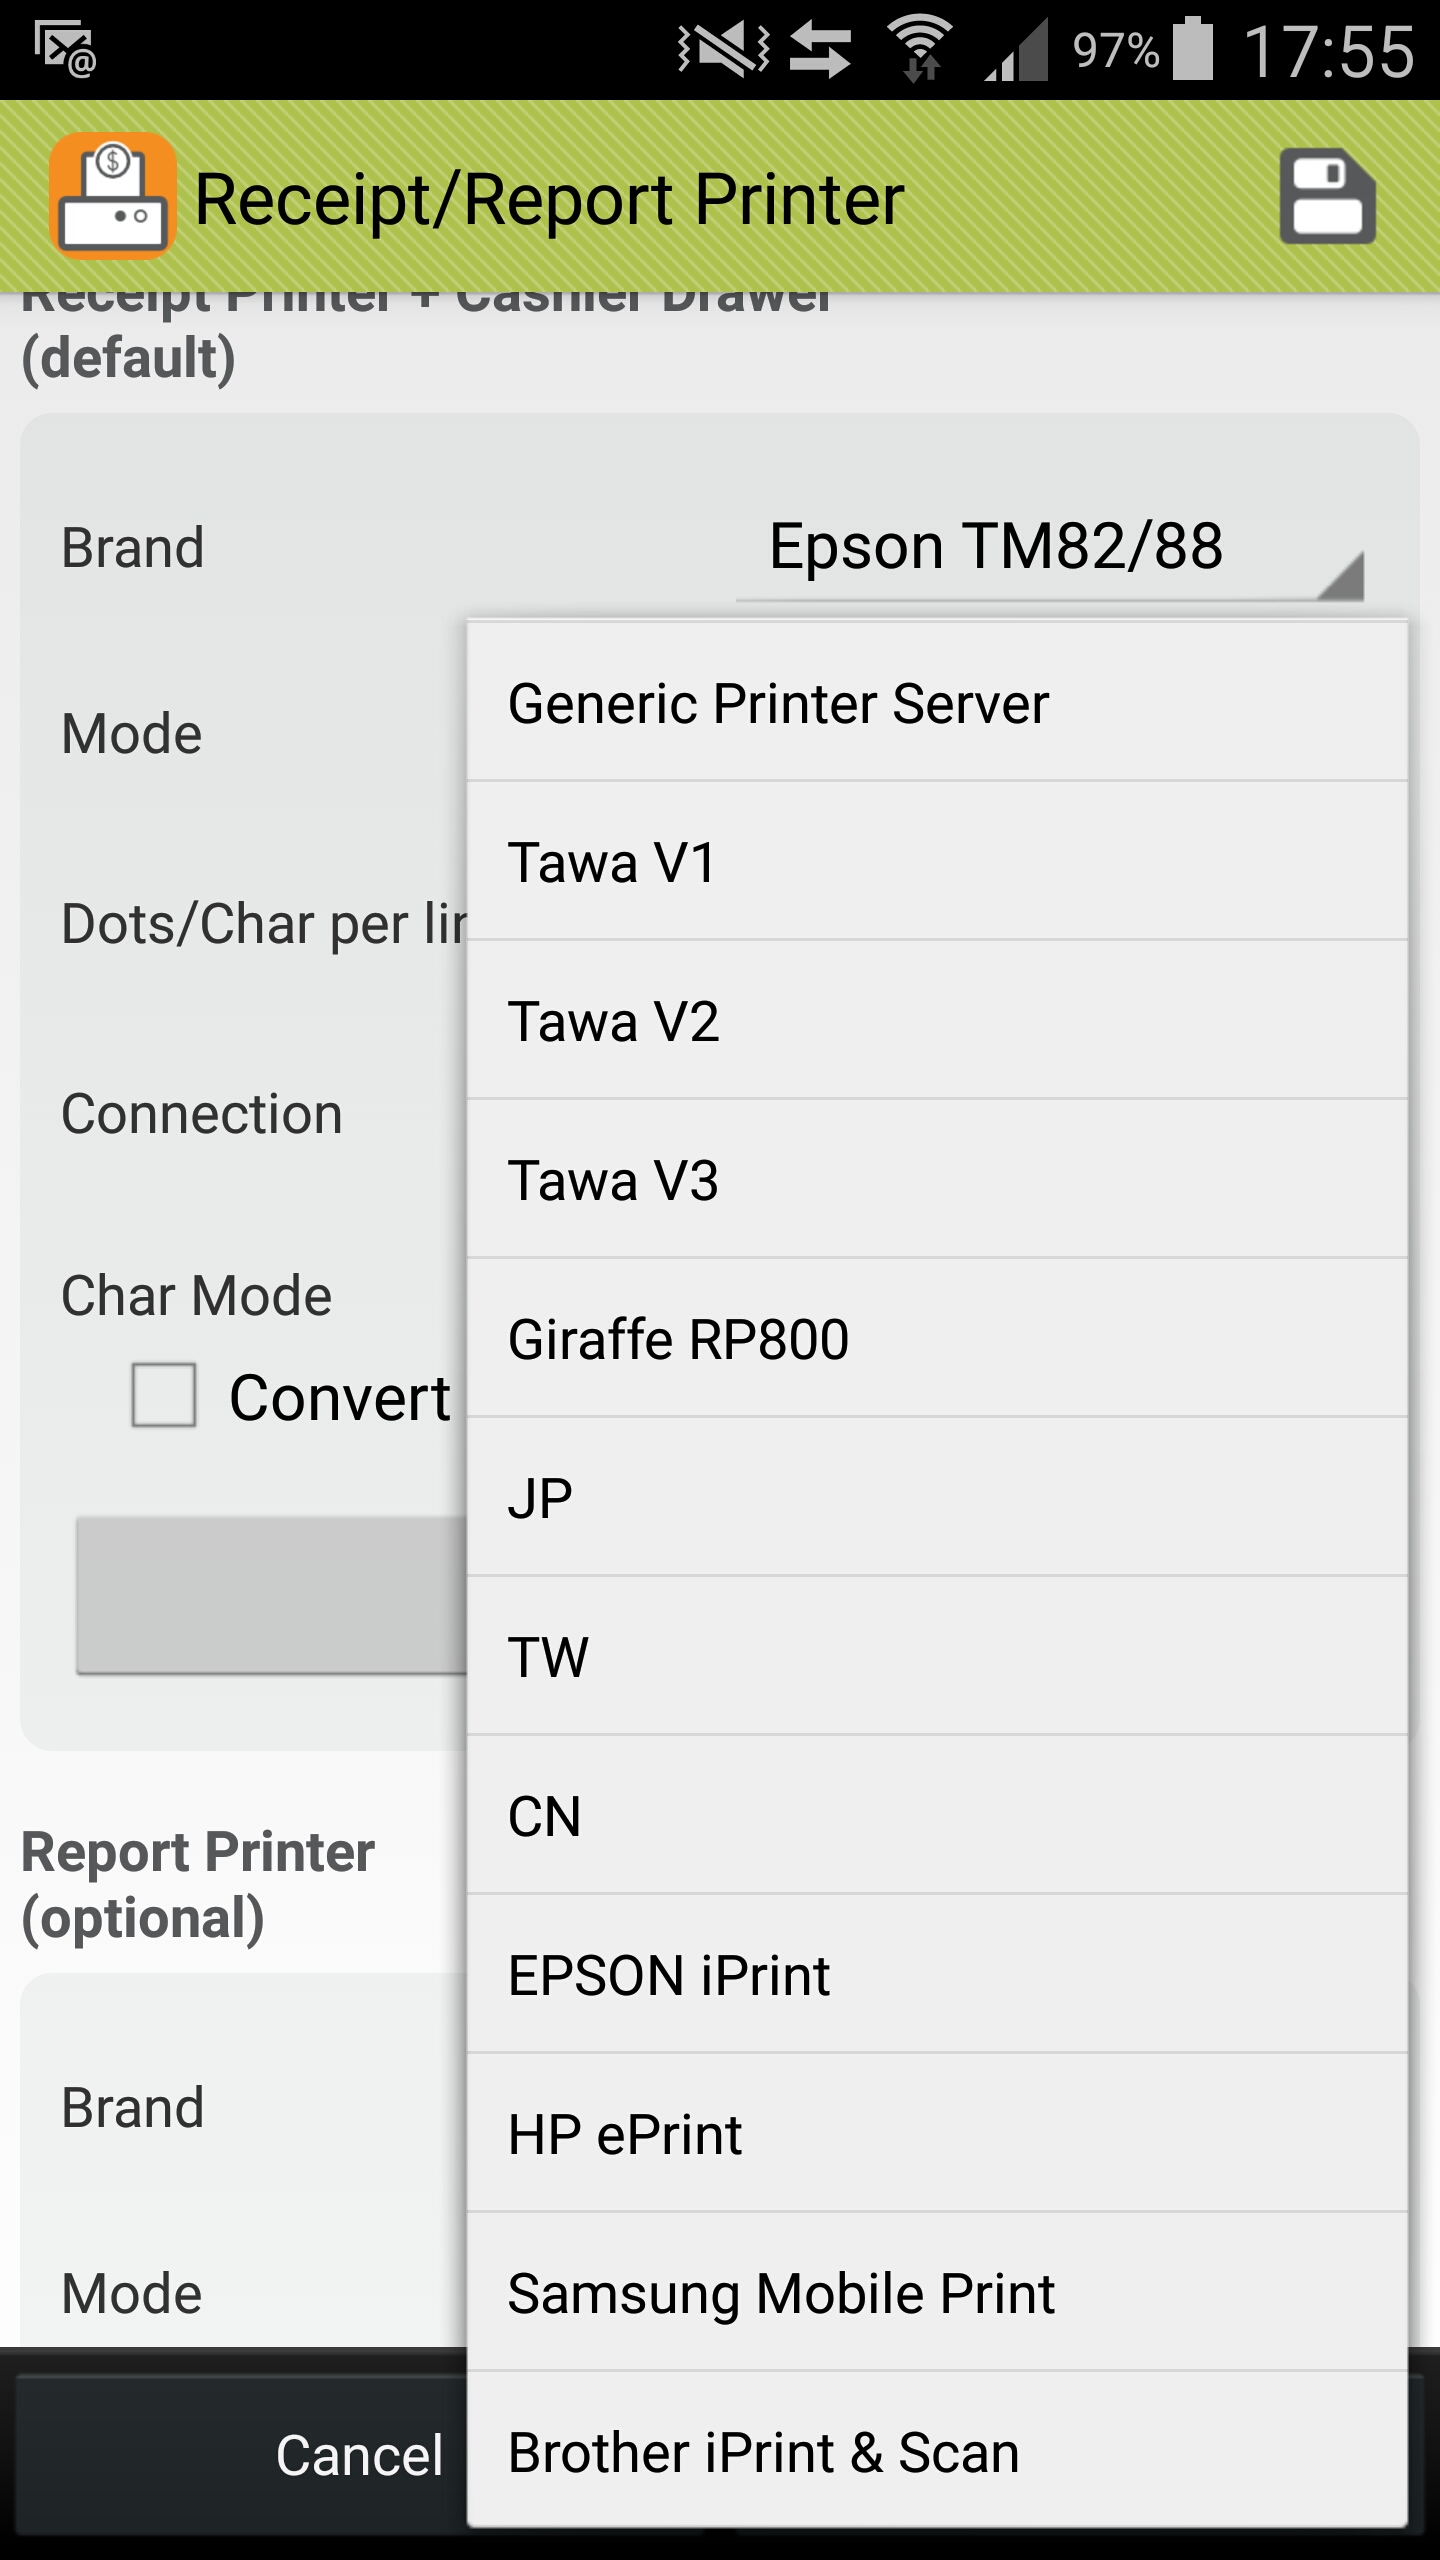Image resolution: width=1440 pixels, height=2560 pixels.
Task: Select Generic Printer Server option
Action: tap(938, 703)
